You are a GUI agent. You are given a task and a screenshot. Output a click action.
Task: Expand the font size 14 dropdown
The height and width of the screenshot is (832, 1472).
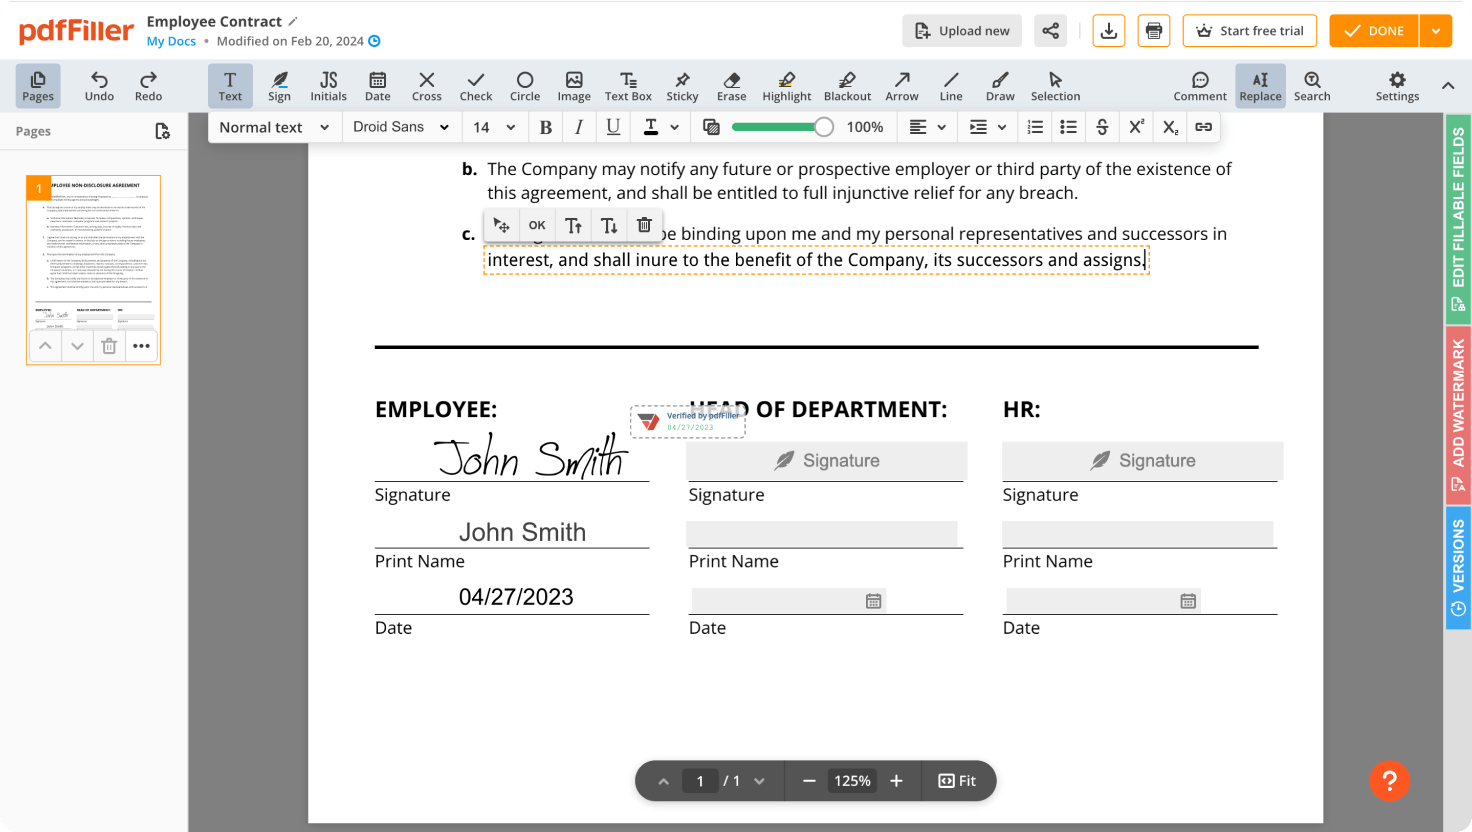coord(493,127)
